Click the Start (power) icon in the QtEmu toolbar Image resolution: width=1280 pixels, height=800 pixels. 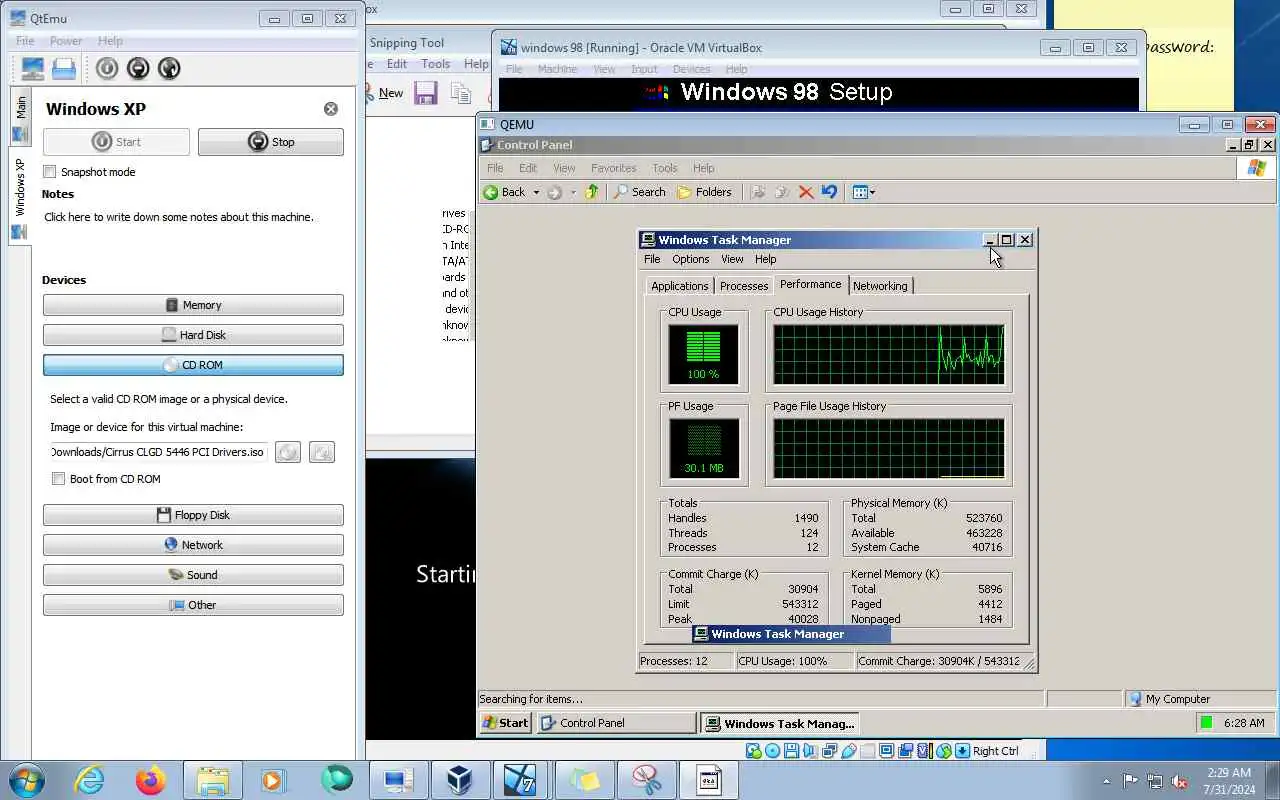(x=107, y=68)
